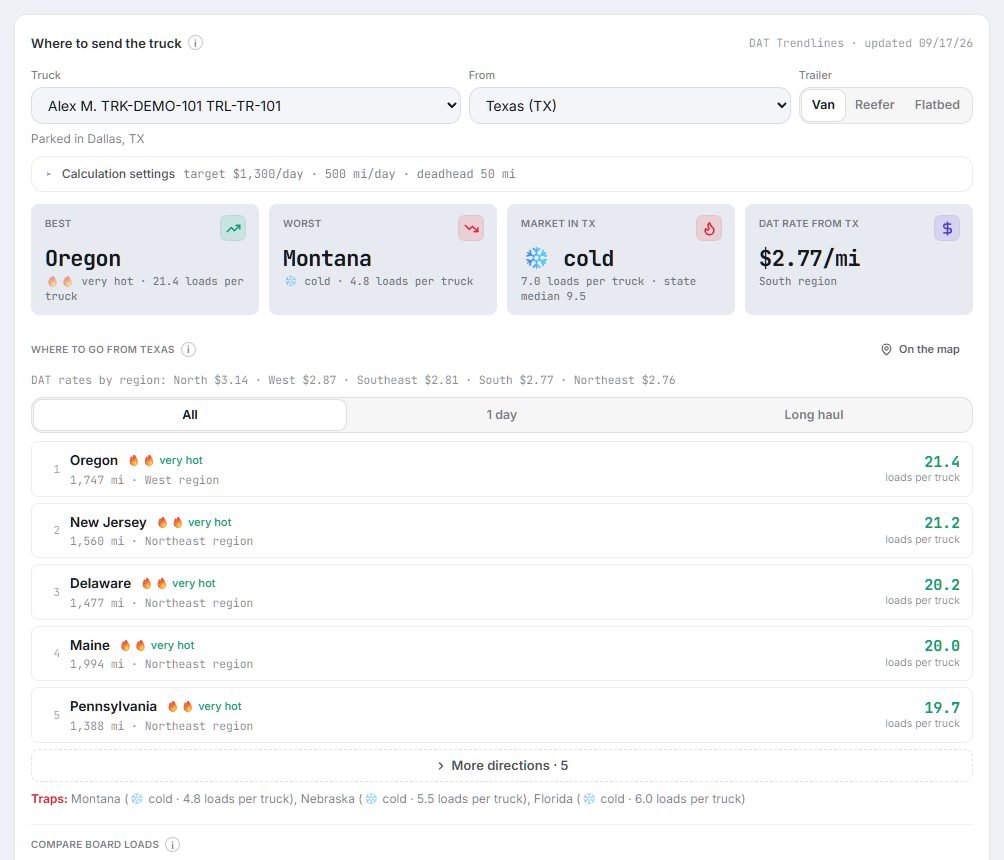Click the green trending-up icon on Best card
This screenshot has width=1004, height=860.
[233, 228]
